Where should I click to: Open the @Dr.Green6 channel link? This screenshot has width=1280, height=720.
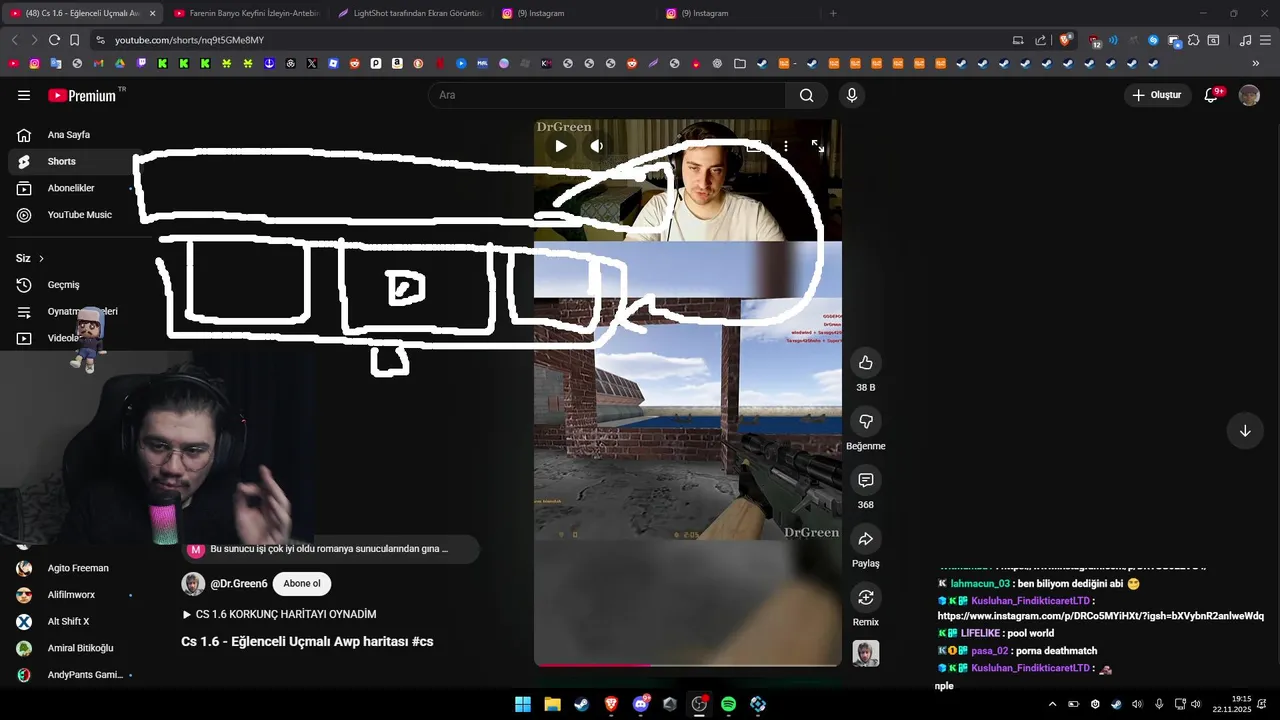coord(238,584)
